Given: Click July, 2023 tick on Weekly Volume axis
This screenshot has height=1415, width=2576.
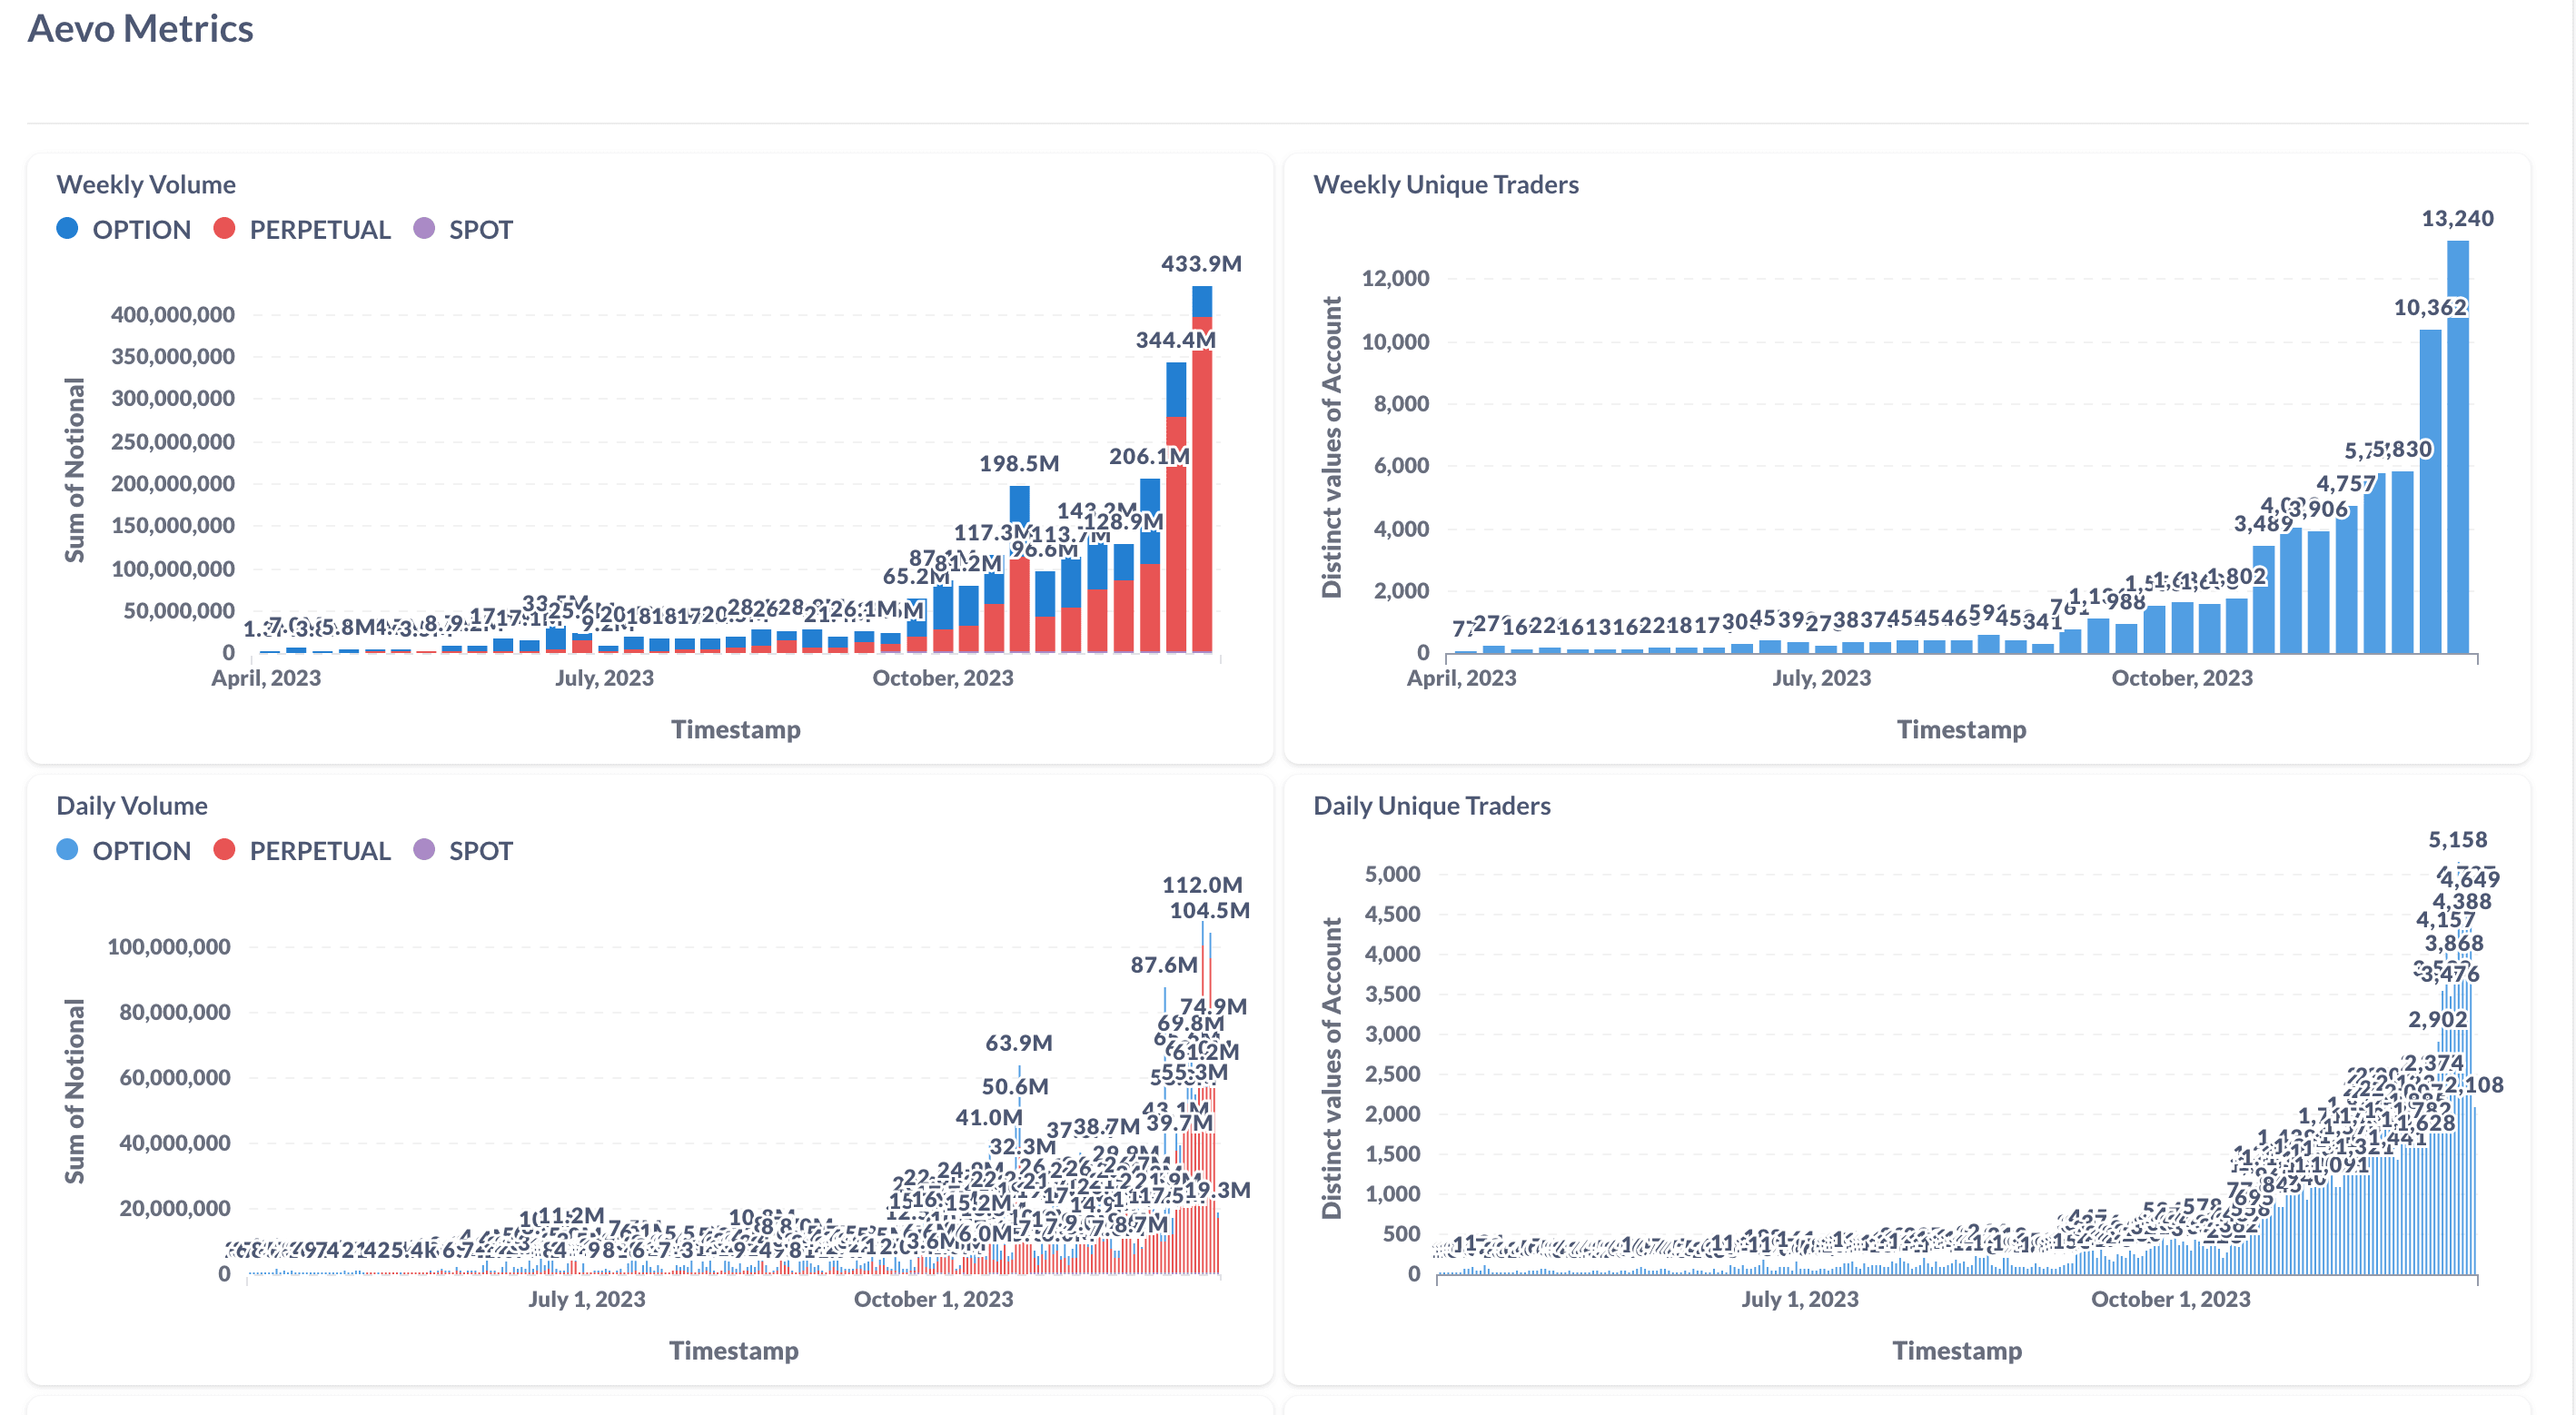Looking at the screenshot, I should click(604, 678).
